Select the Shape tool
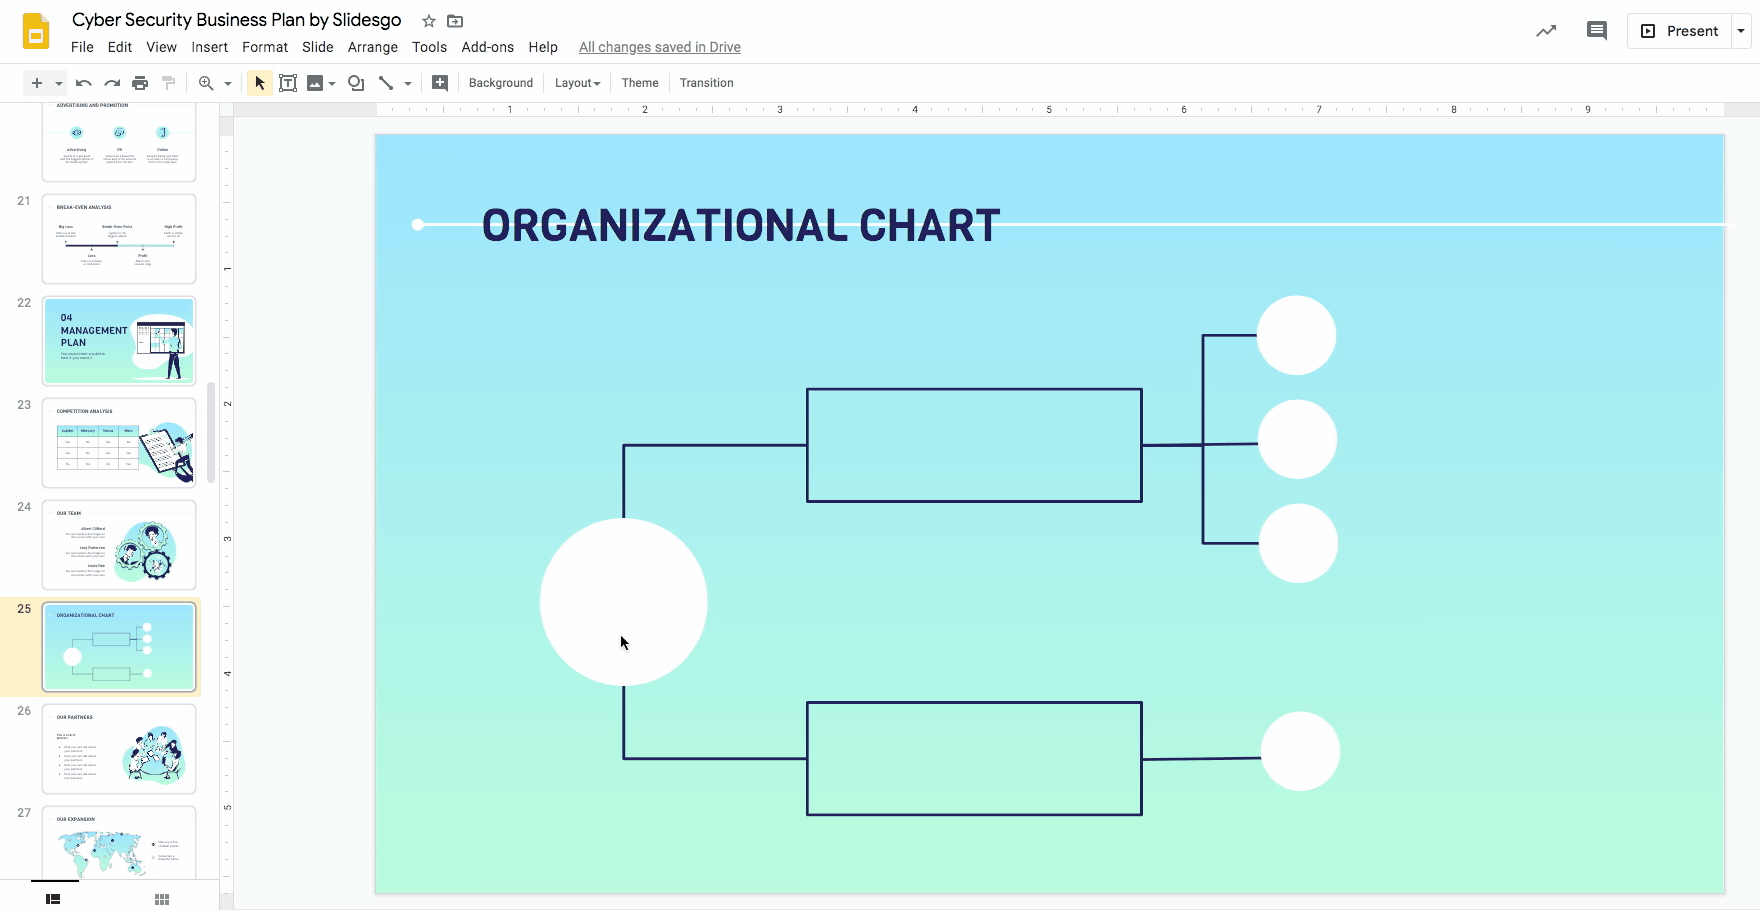 coord(355,83)
